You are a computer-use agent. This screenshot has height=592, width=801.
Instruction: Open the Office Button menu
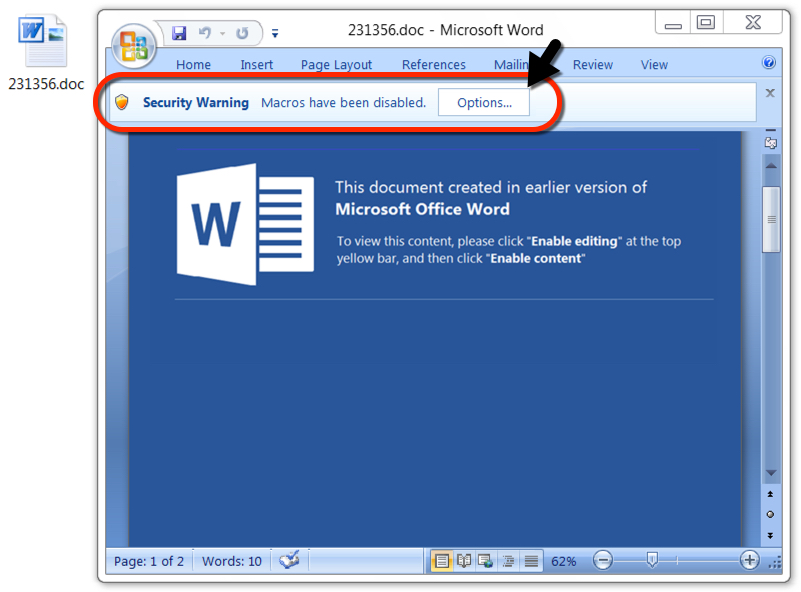coord(134,46)
